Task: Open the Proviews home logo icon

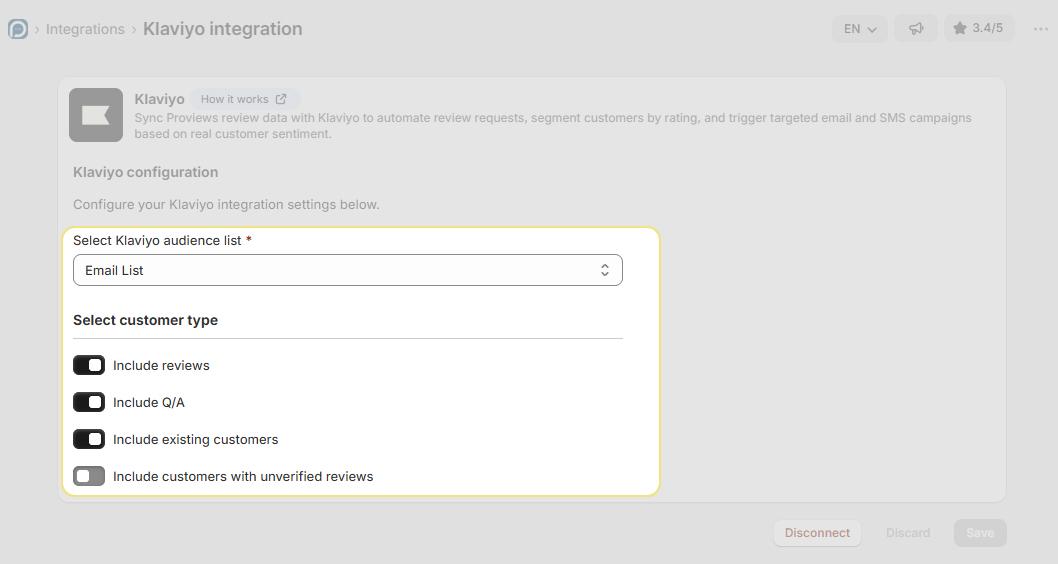Action: 18,29
